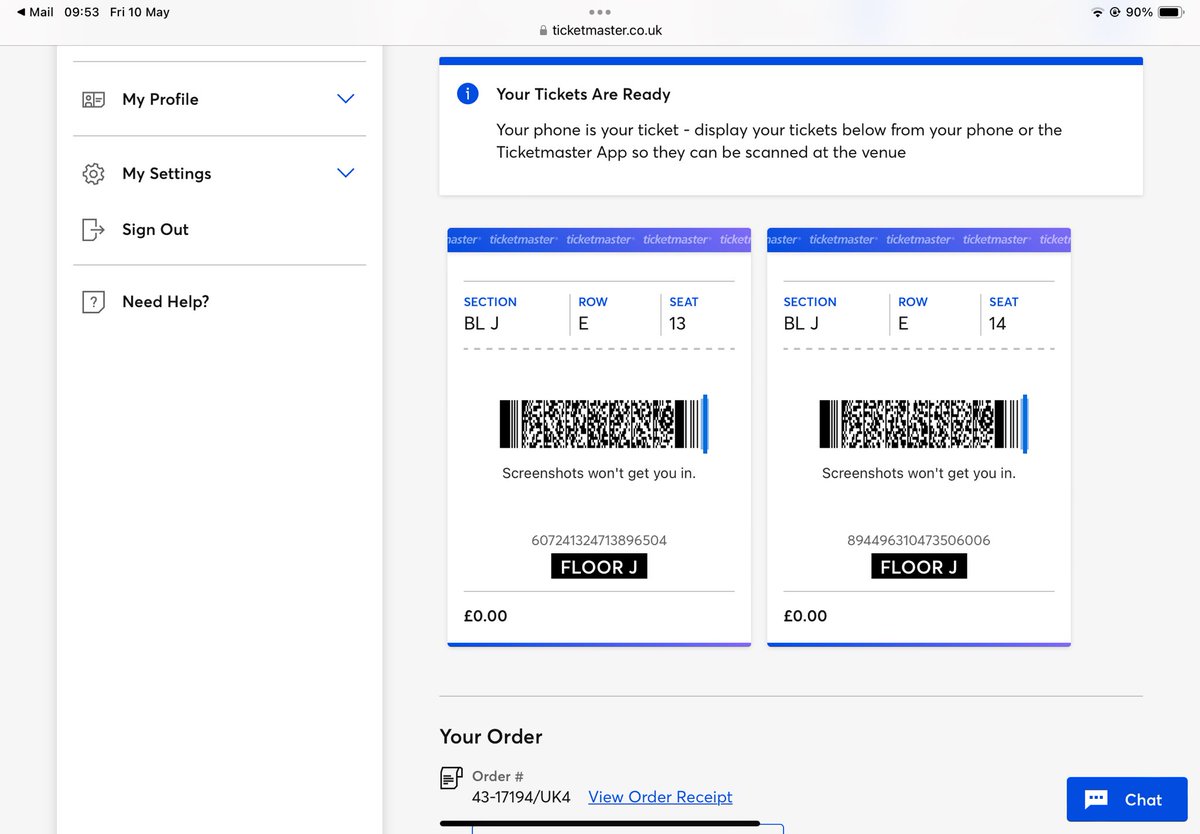The height and width of the screenshot is (834, 1200).
Task: Click ticket number 607241324713896504
Action: 599,540
